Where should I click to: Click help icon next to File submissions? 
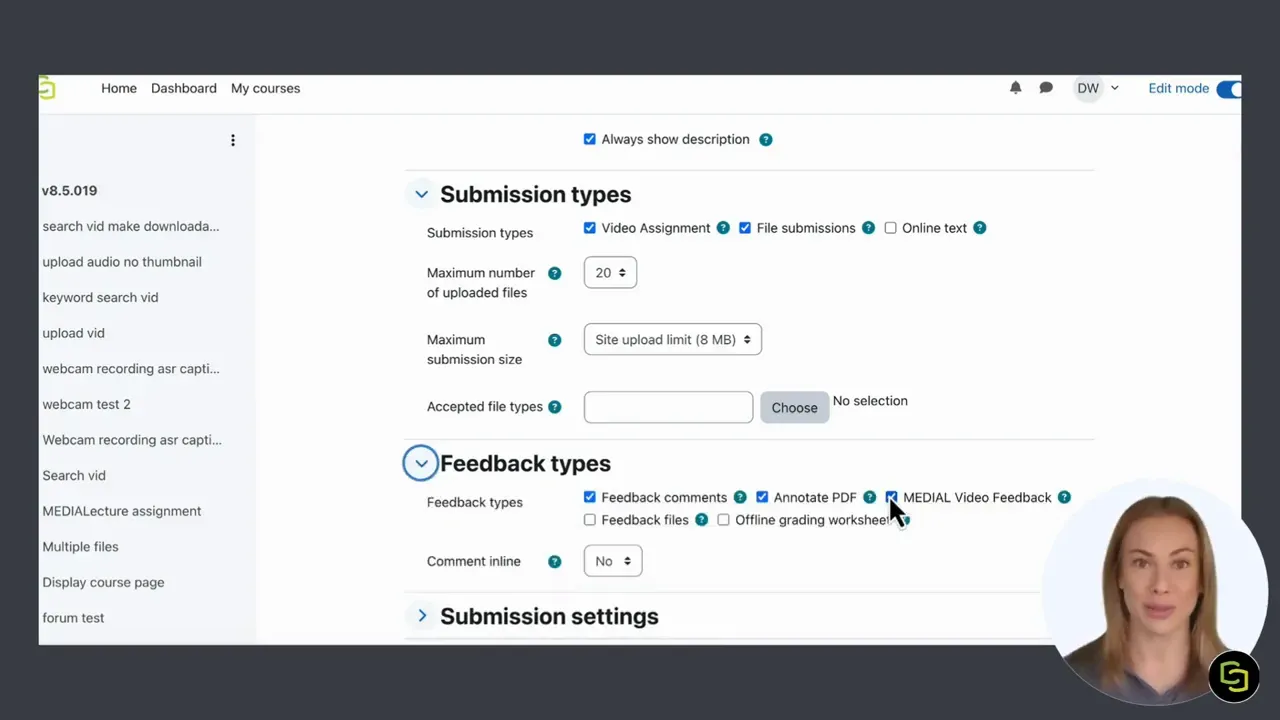click(x=869, y=228)
